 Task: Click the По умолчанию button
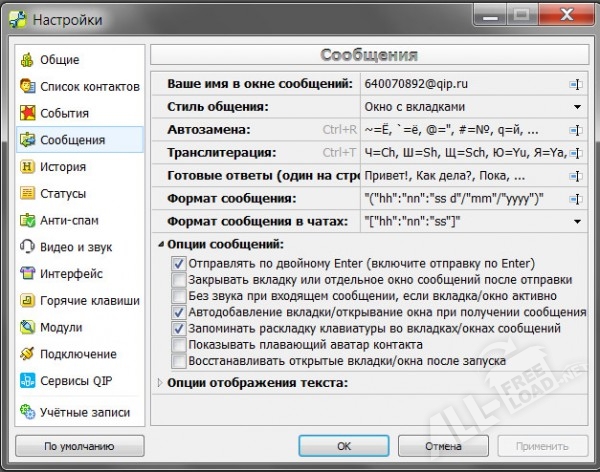tap(79, 446)
